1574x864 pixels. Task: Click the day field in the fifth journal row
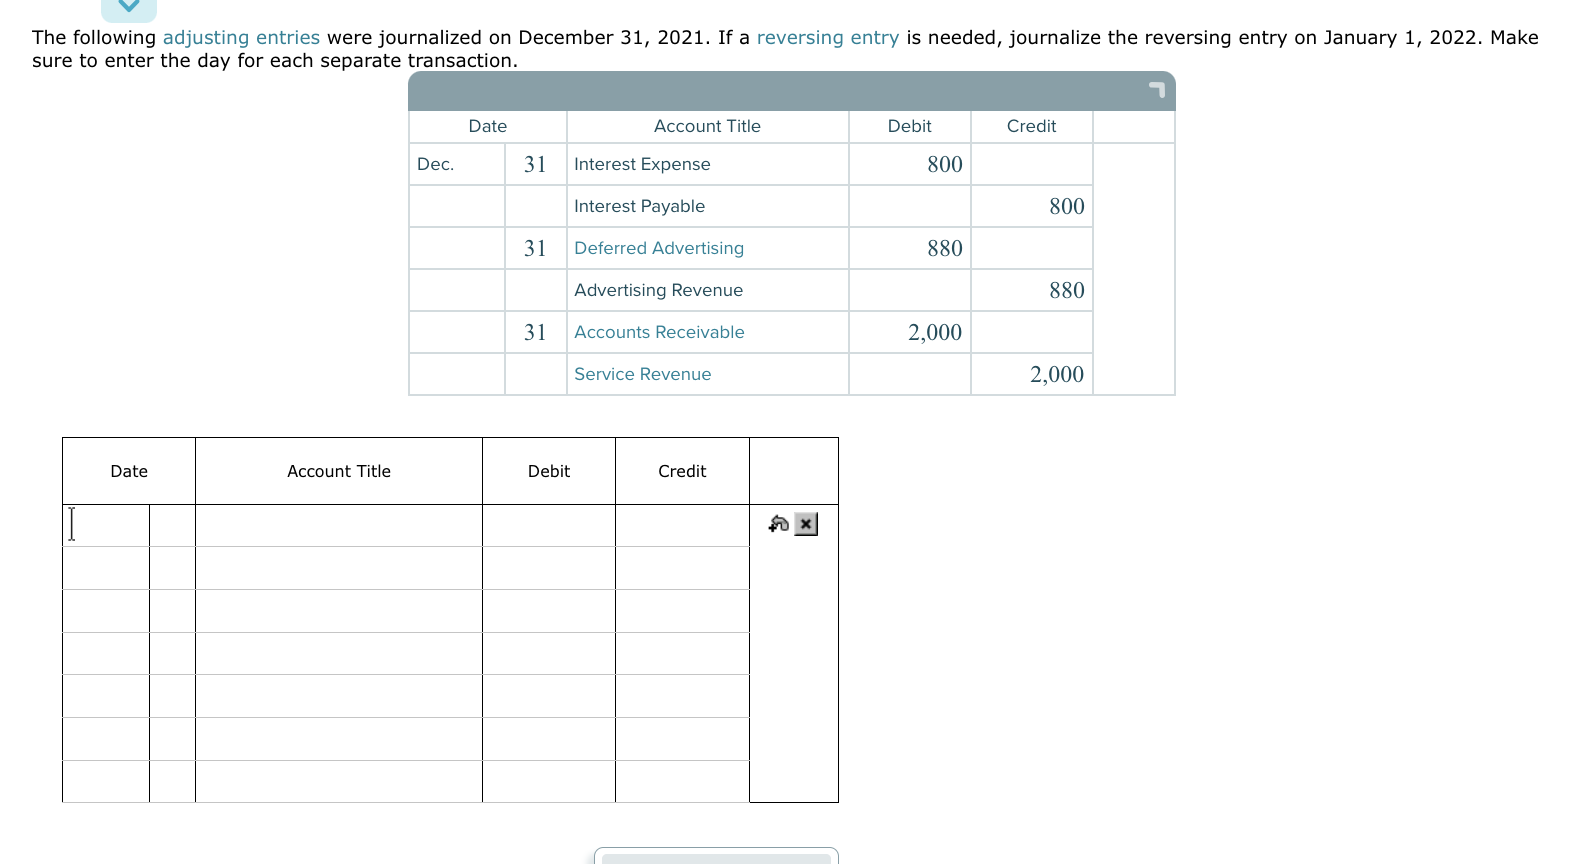(172, 696)
